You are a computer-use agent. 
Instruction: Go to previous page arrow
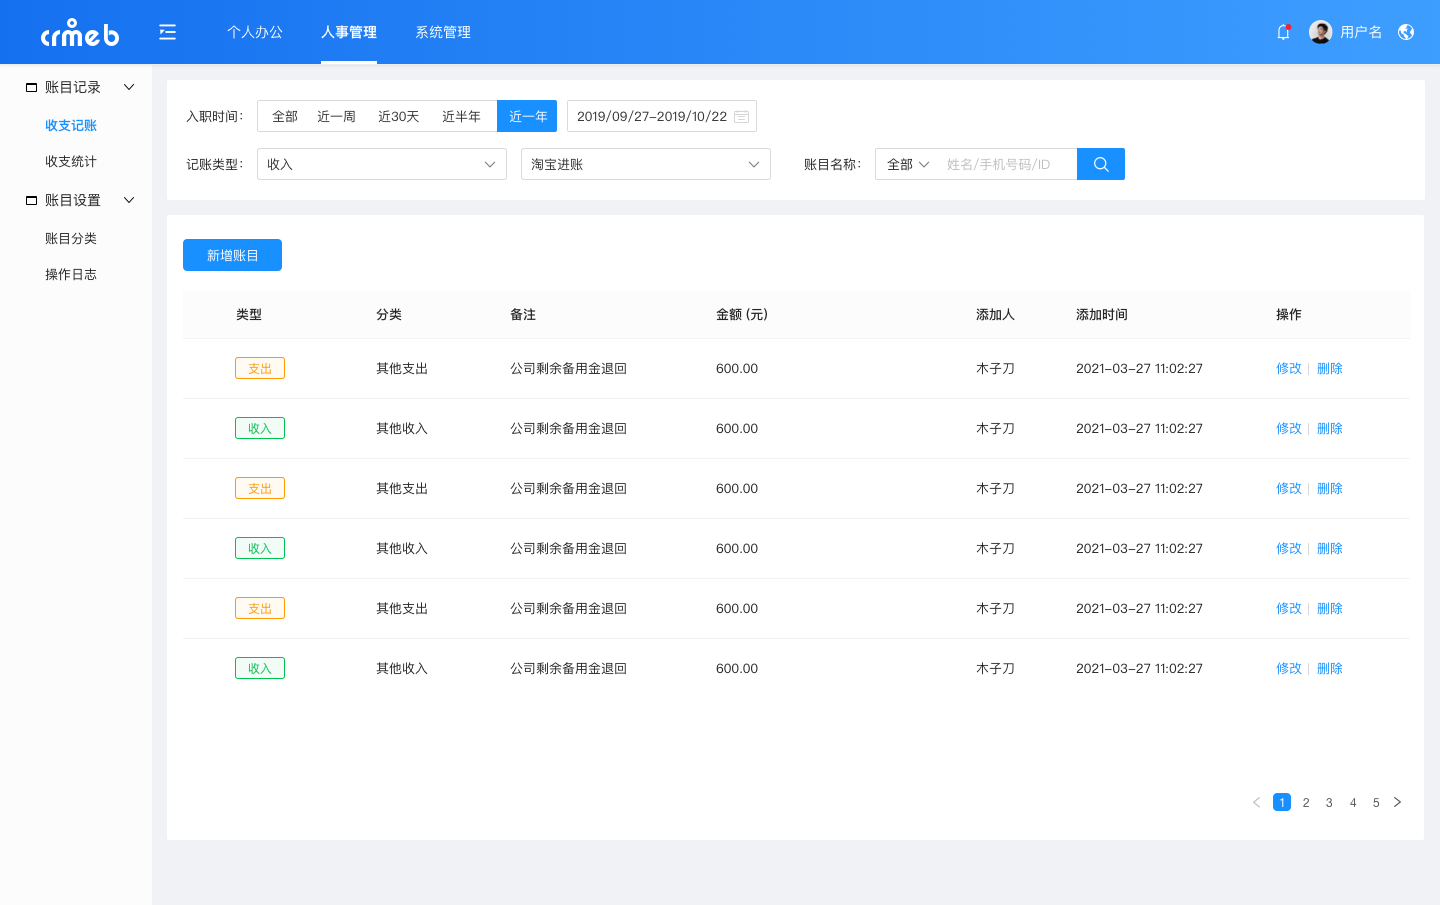pyautogui.click(x=1257, y=802)
